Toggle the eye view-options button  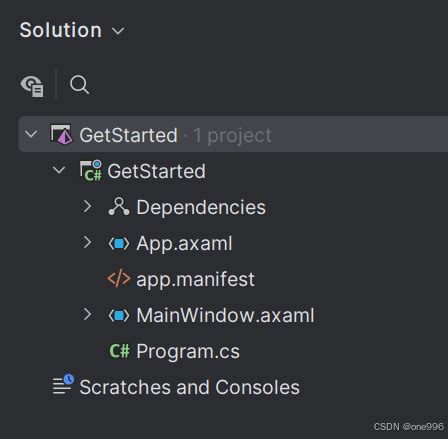(32, 86)
